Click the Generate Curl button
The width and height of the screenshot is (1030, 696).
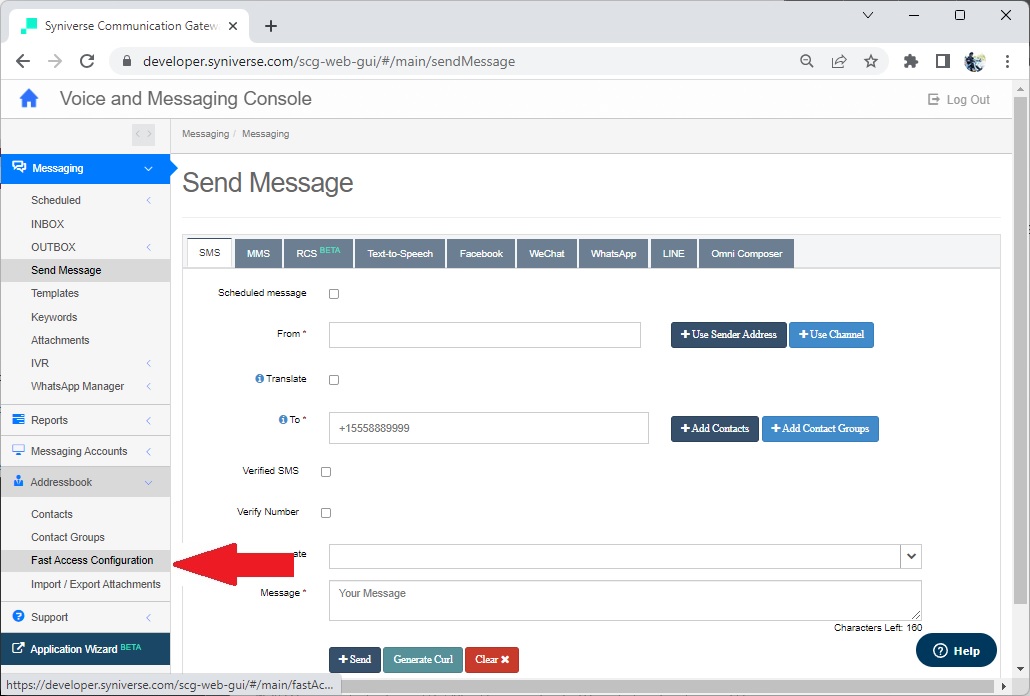pos(423,659)
